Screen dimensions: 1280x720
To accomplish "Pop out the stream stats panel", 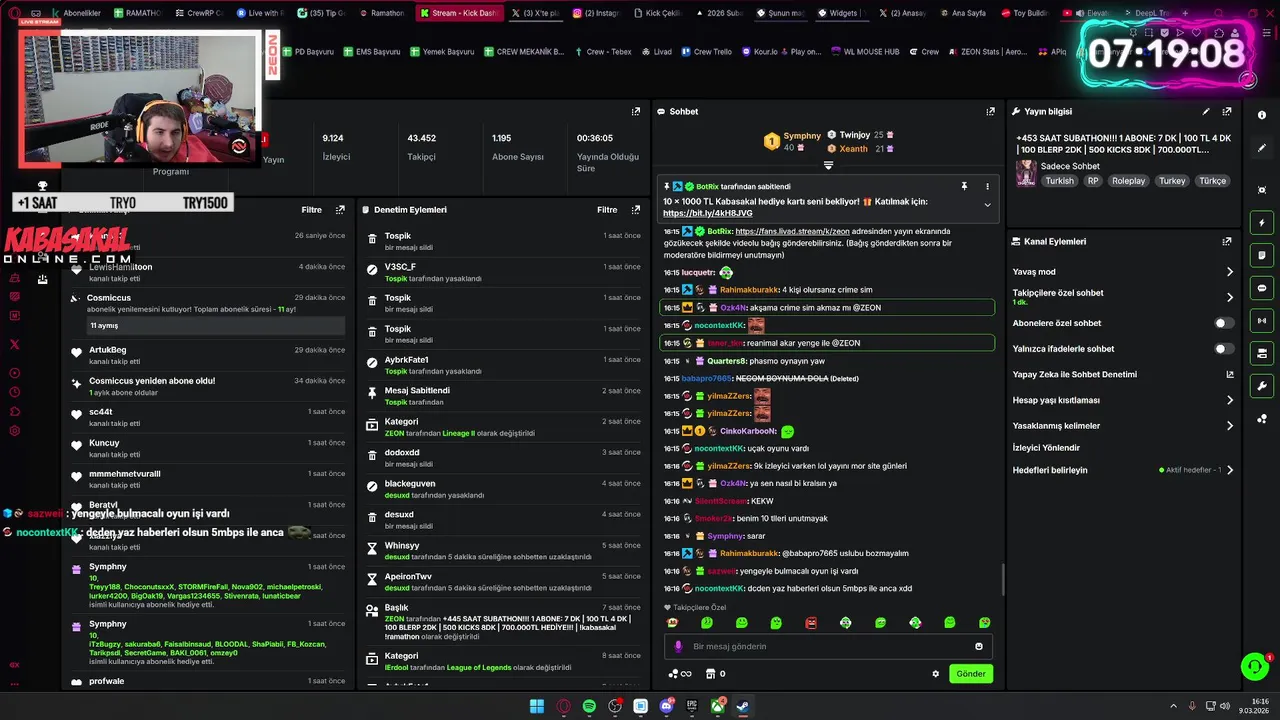I will (636, 111).
